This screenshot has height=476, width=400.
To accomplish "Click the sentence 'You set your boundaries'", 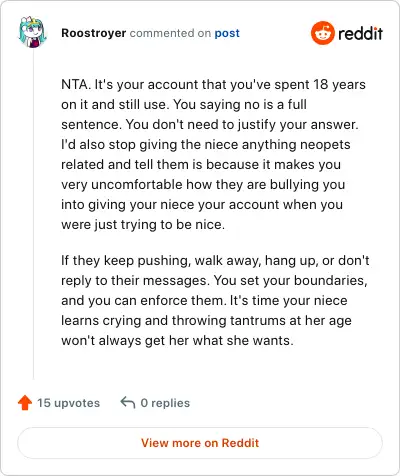I will tap(290, 280).
